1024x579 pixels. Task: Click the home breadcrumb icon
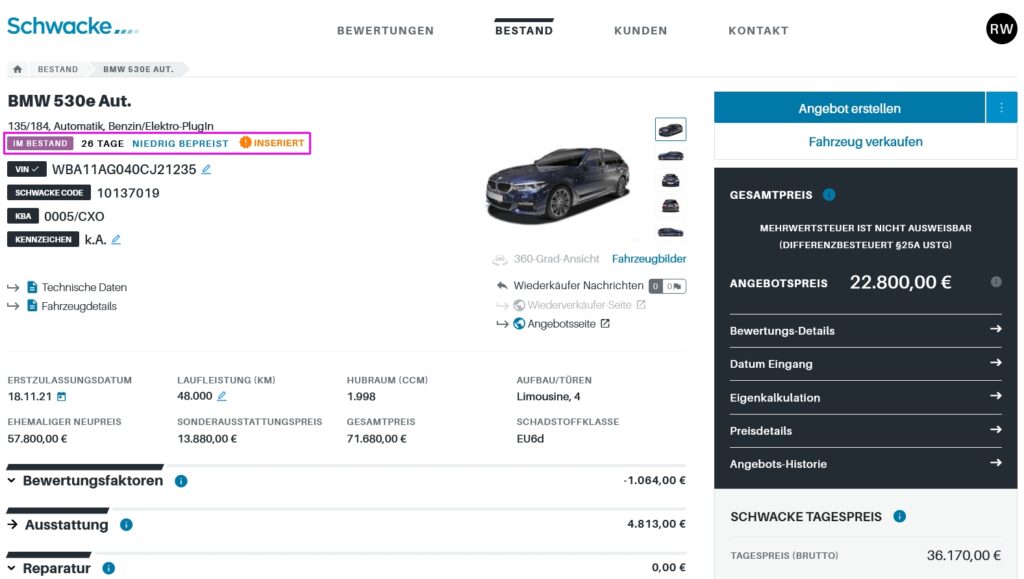[x=18, y=69]
